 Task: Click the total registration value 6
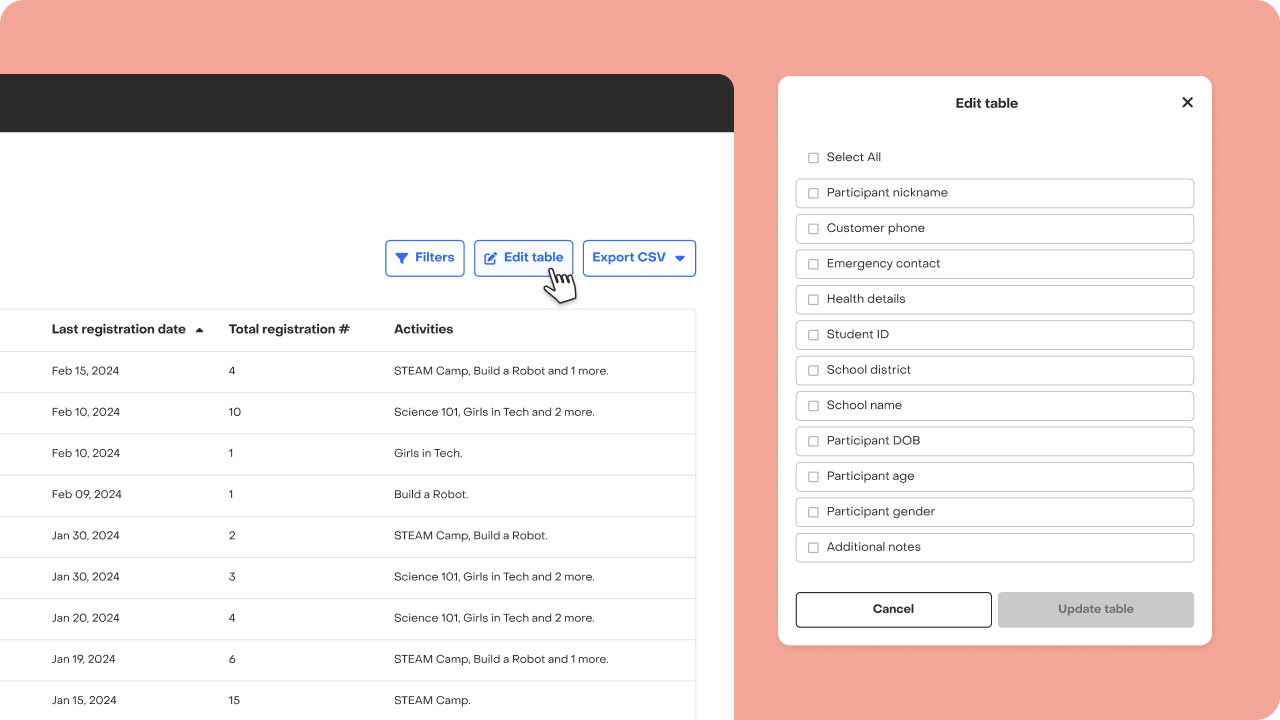coord(232,659)
